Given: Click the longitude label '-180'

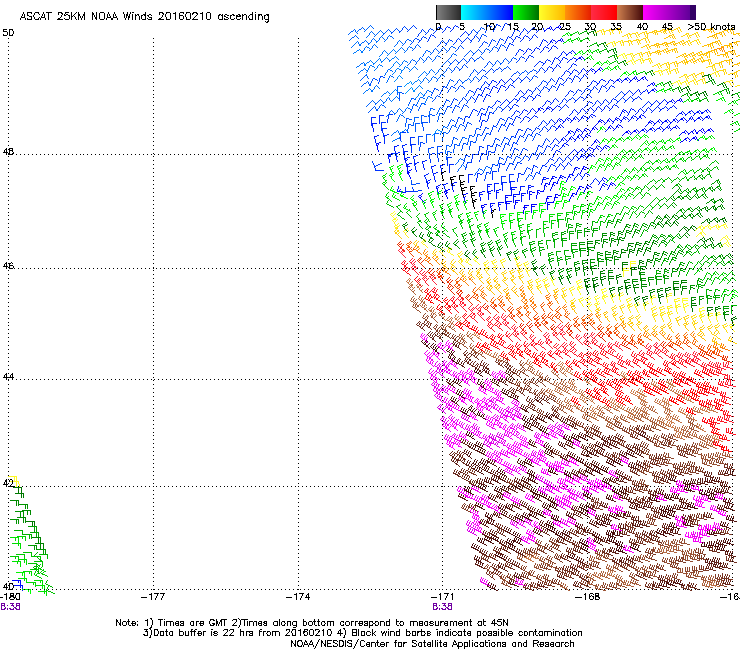Looking at the screenshot, I should click(10, 597).
